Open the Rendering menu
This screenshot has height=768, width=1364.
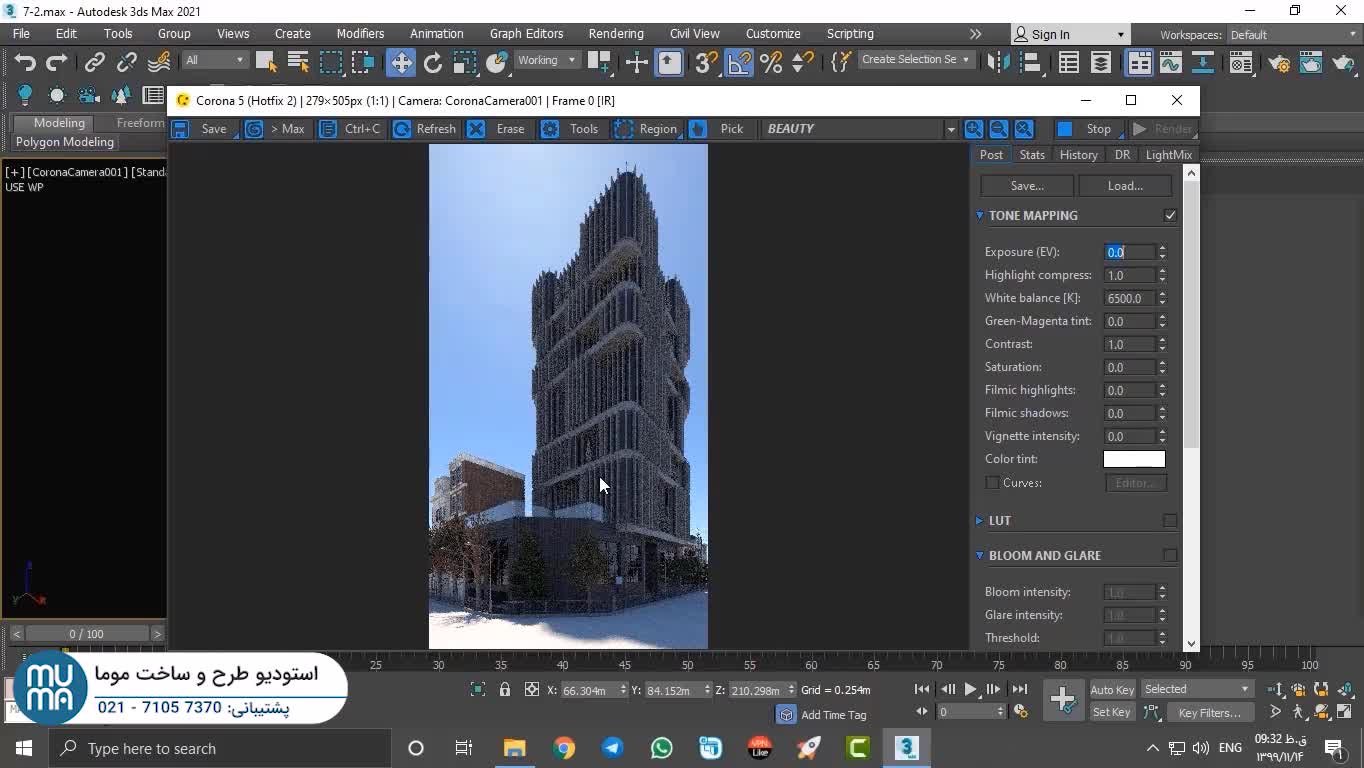pos(615,33)
